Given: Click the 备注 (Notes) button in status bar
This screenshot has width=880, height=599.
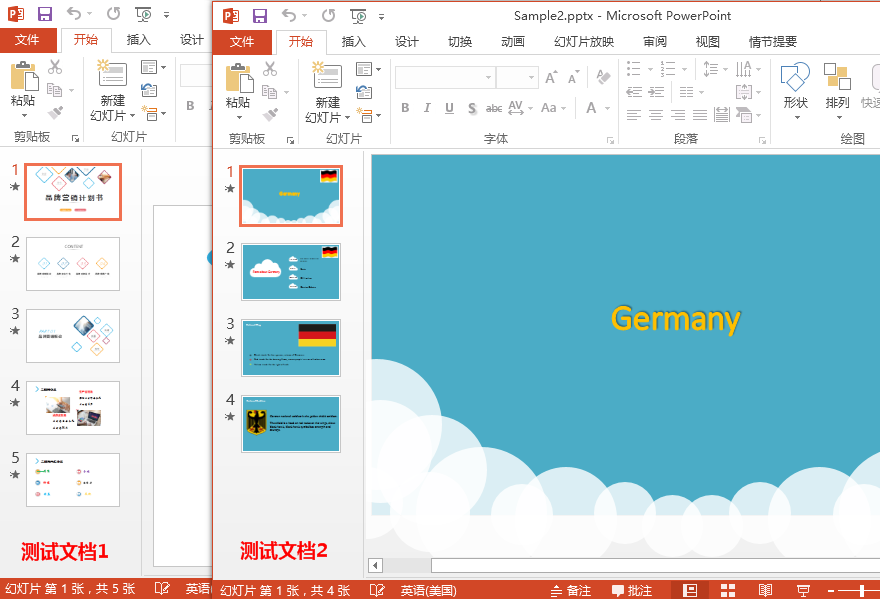Looking at the screenshot, I should [571, 590].
